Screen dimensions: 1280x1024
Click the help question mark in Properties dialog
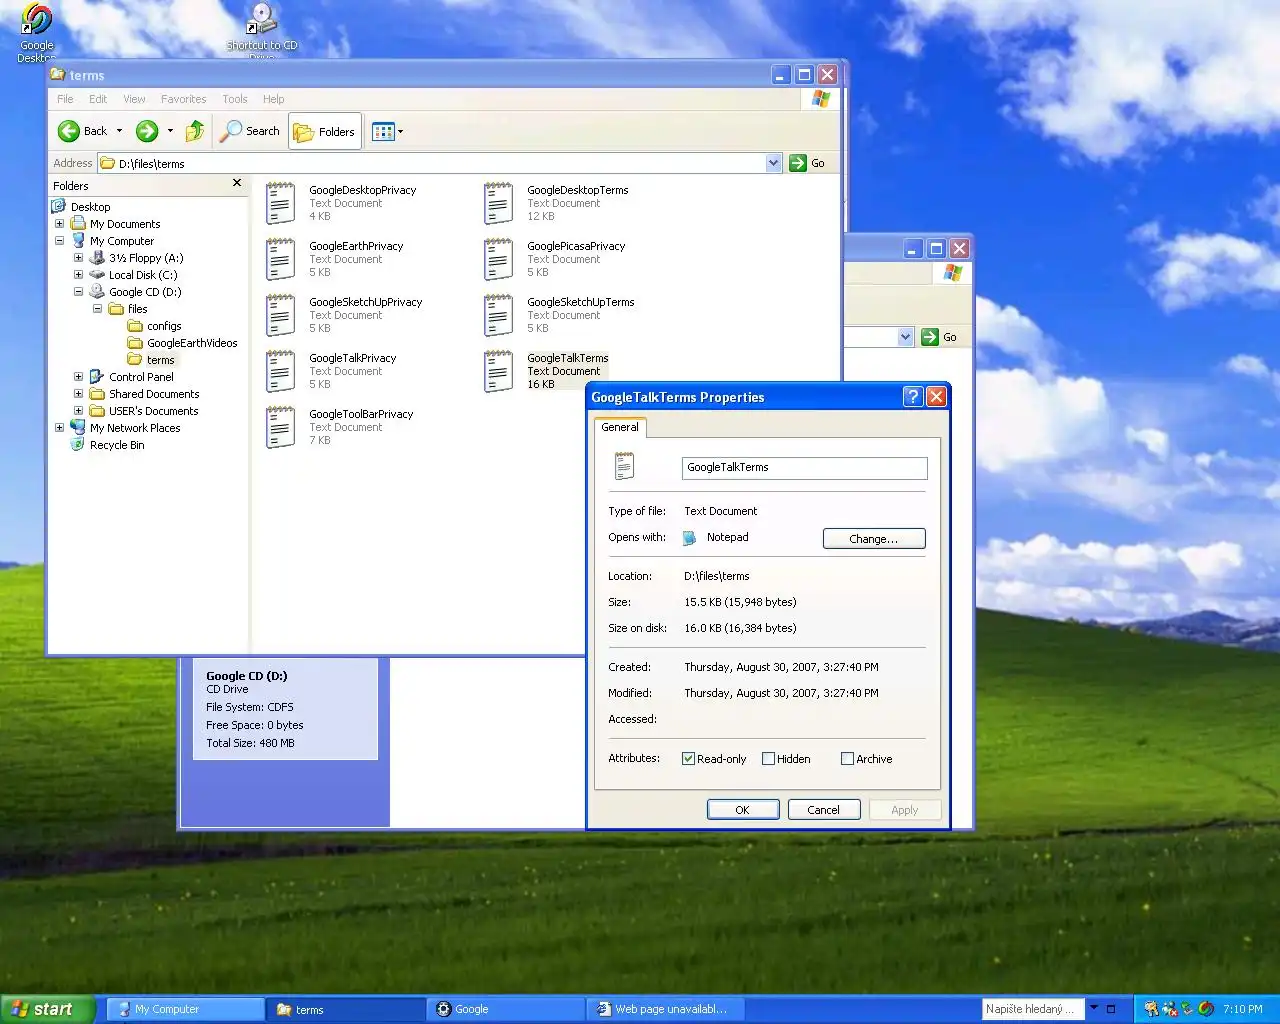tap(912, 396)
